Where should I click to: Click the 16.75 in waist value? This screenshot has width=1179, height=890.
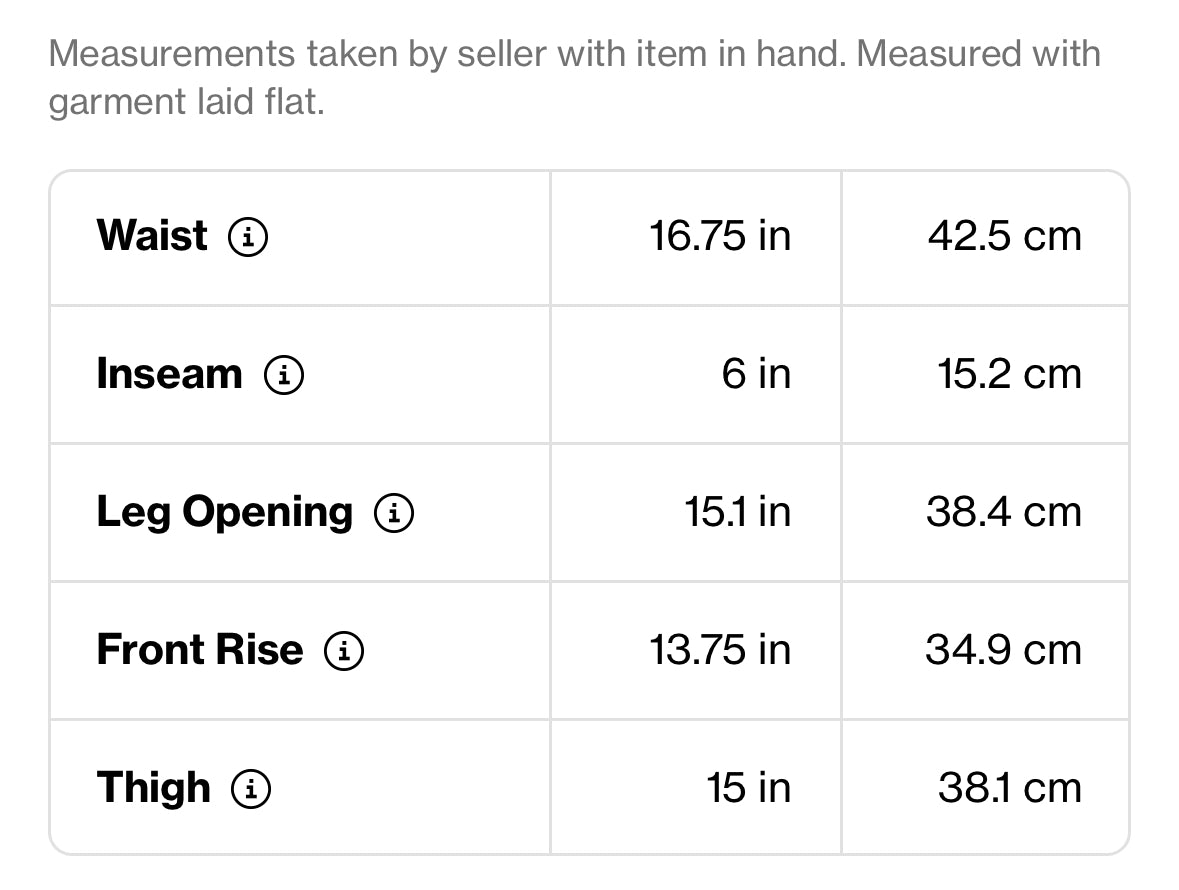720,236
